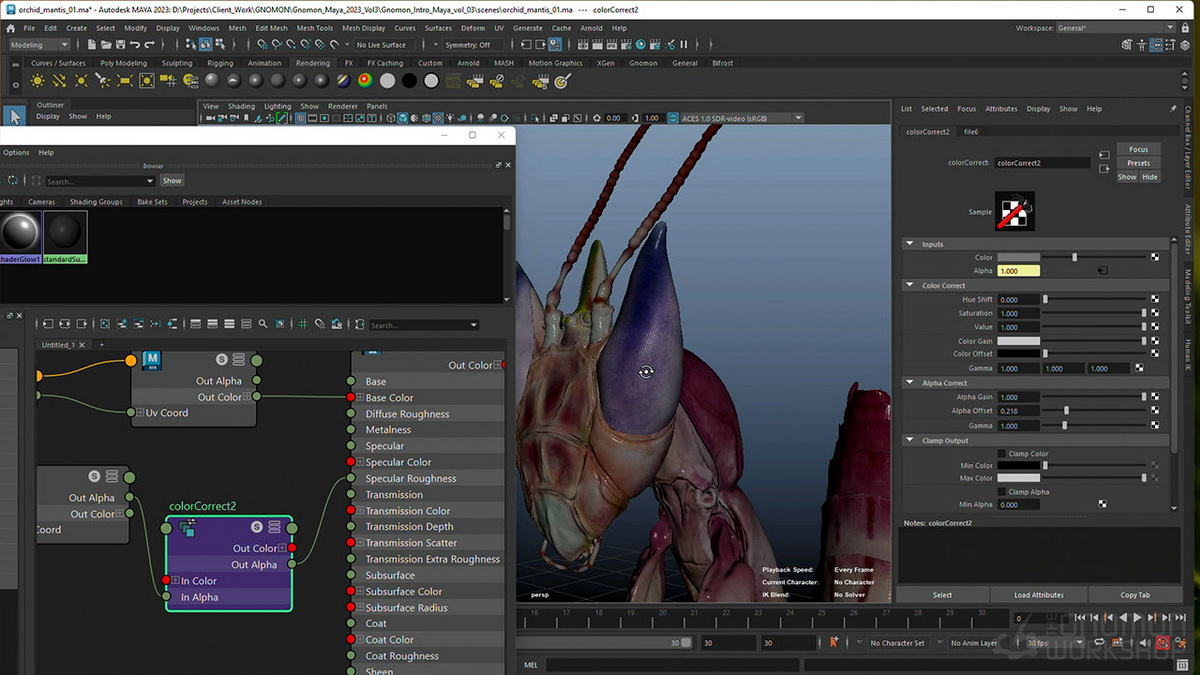Select the standardSurface shader thumbnail

[x=65, y=237]
